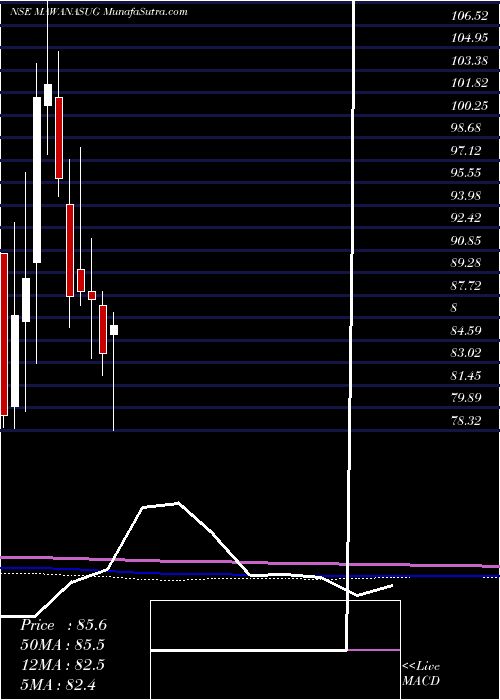Click the 81.45 price axis label

pos(467,376)
